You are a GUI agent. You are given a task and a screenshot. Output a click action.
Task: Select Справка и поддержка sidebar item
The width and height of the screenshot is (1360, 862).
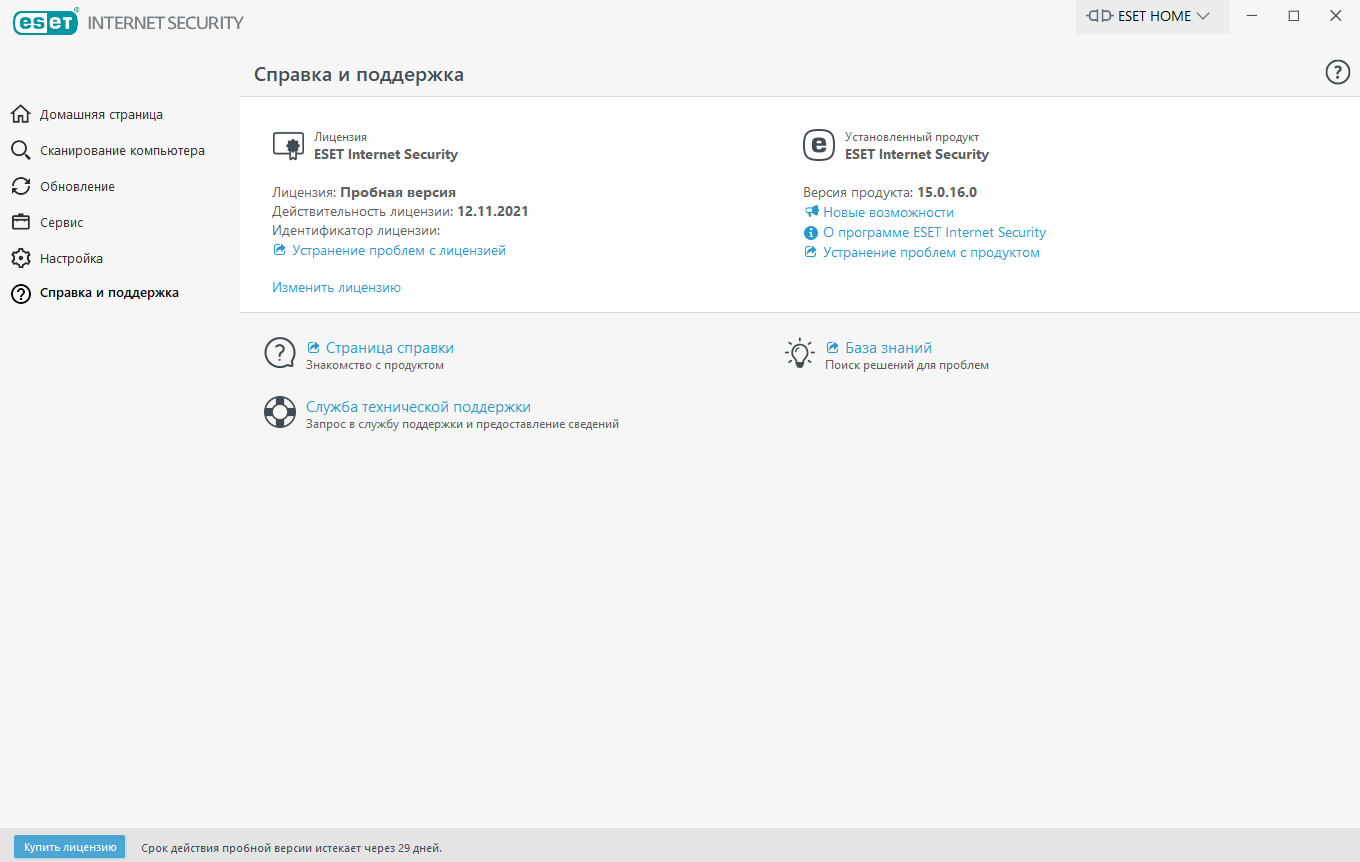click(109, 293)
